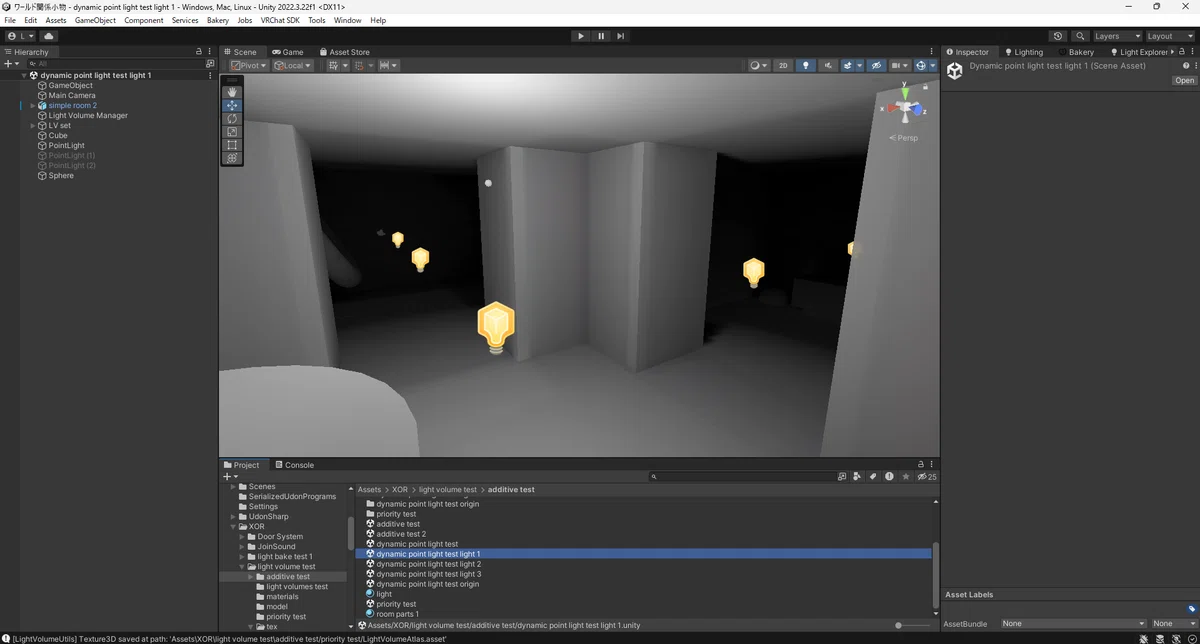The width and height of the screenshot is (1200, 644).
Task: Open Hierarchy panel options menu
Action: tap(209, 51)
